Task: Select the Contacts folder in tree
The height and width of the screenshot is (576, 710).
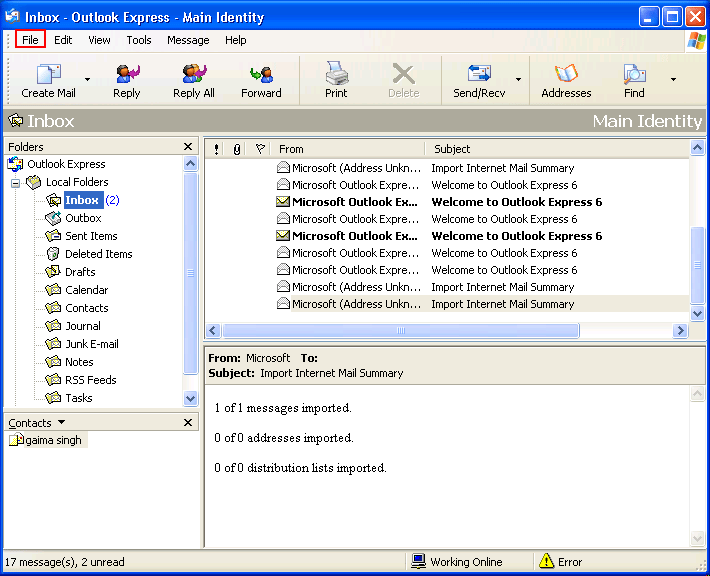Action: tap(87, 308)
